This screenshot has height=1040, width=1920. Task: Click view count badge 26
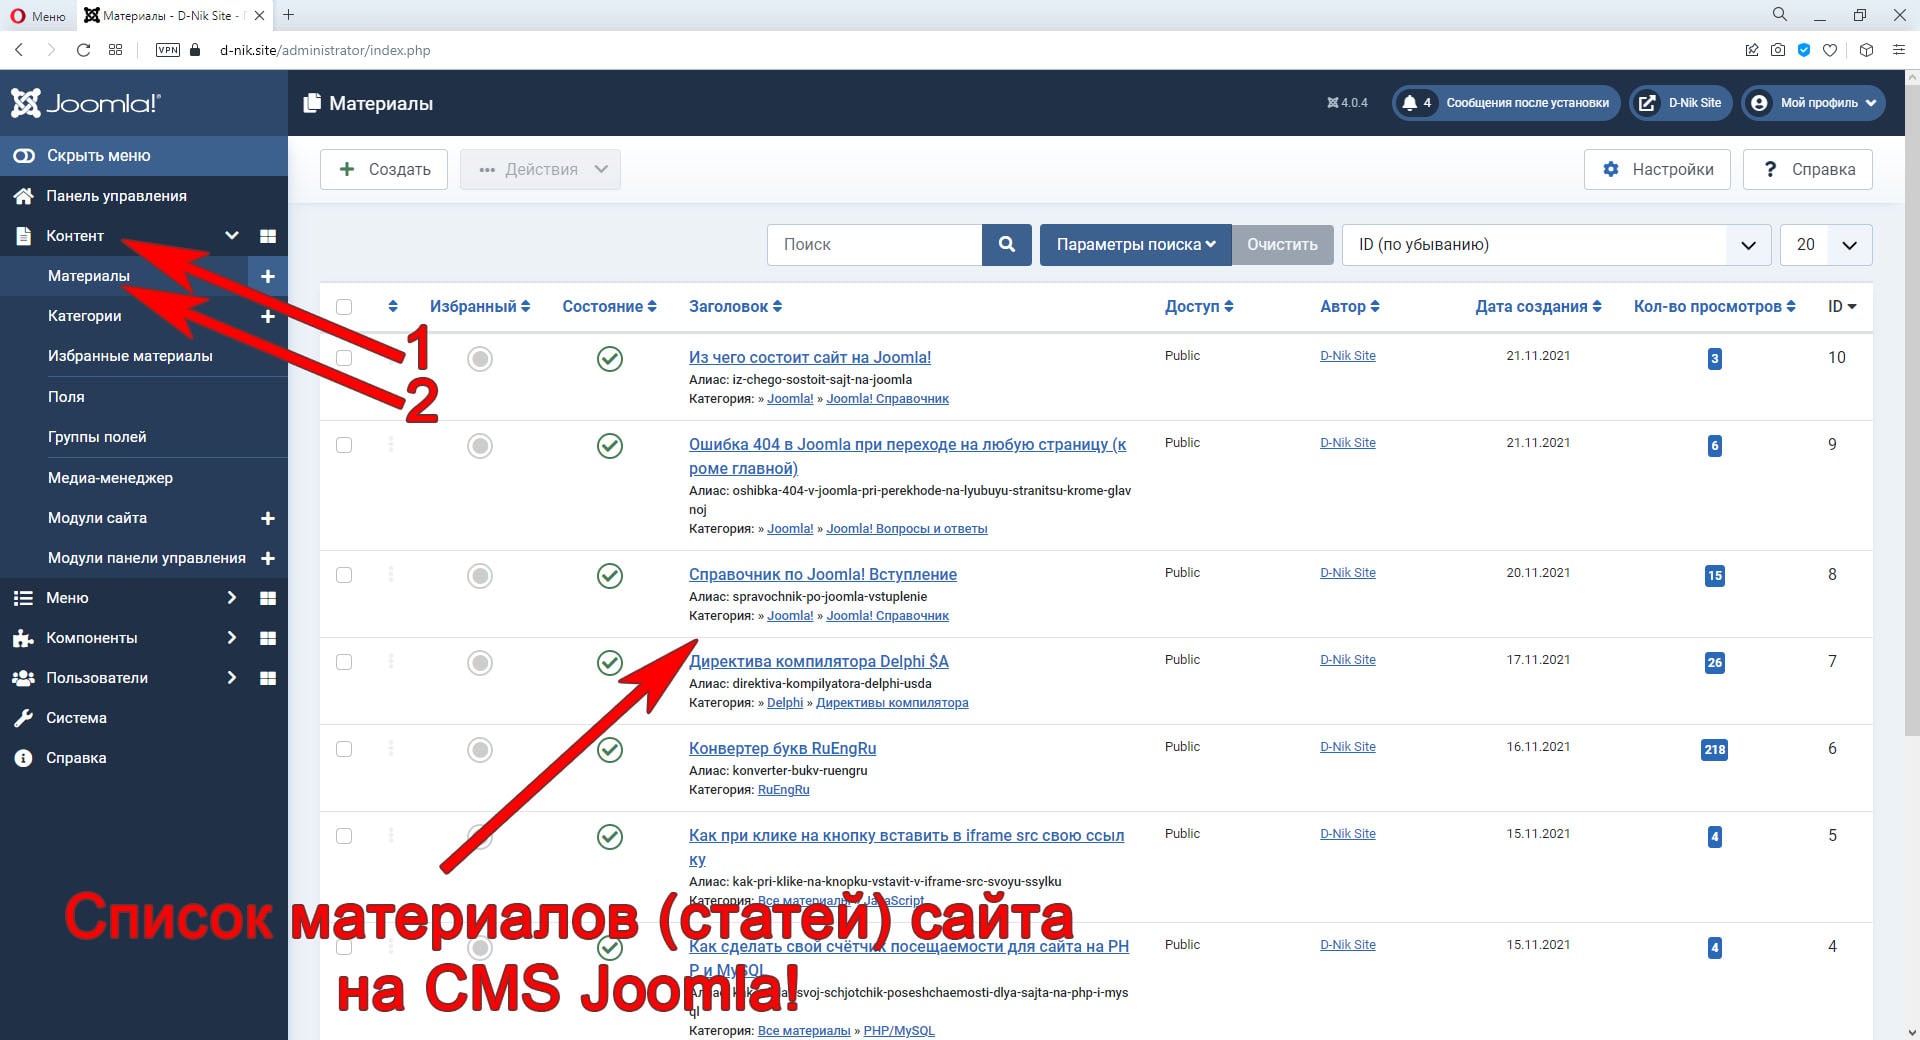point(1714,662)
